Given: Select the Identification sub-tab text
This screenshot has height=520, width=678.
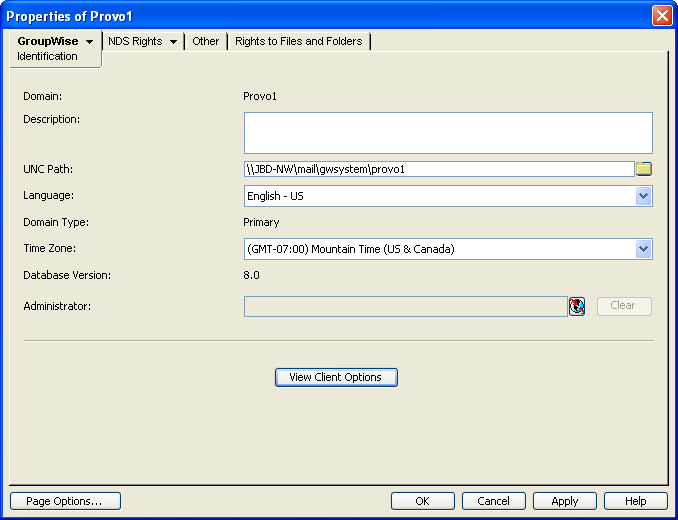Looking at the screenshot, I should click(47, 56).
